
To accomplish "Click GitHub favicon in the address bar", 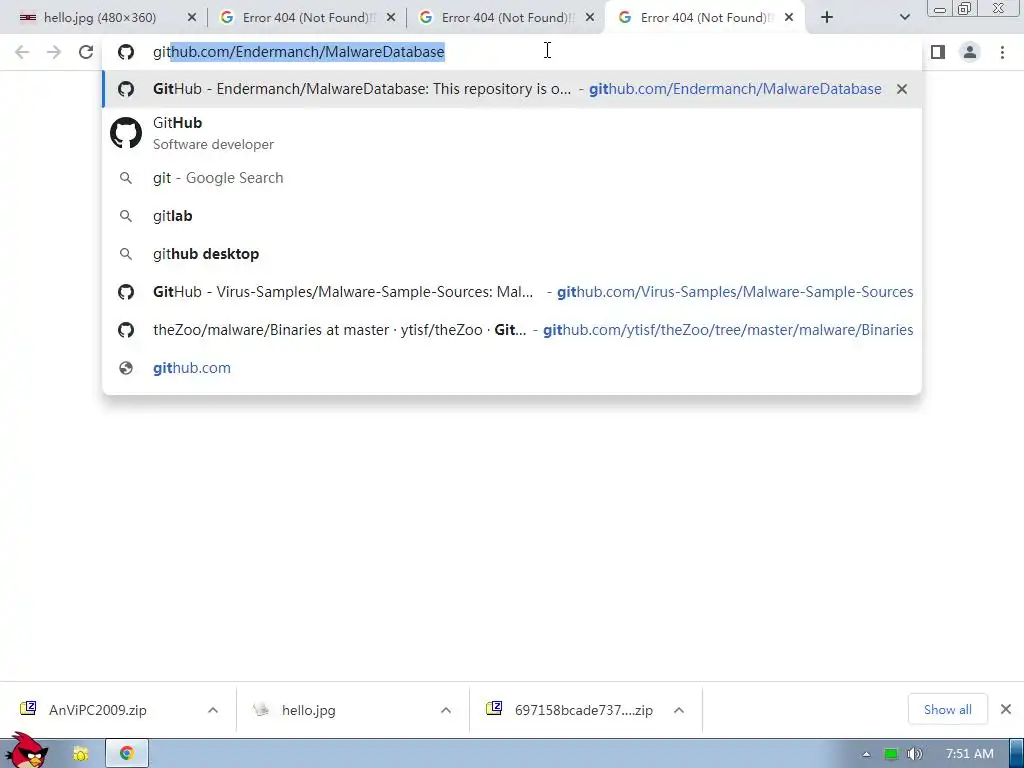I will [x=126, y=52].
